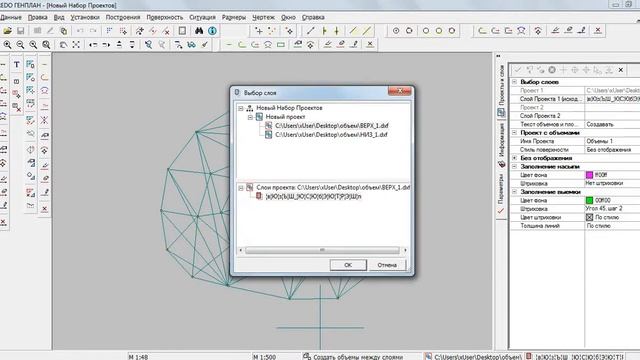Image resolution: width=640 pixels, height=360 pixels.
Task: Click the green Цвет фона swatch
Action: pyautogui.click(x=589, y=200)
